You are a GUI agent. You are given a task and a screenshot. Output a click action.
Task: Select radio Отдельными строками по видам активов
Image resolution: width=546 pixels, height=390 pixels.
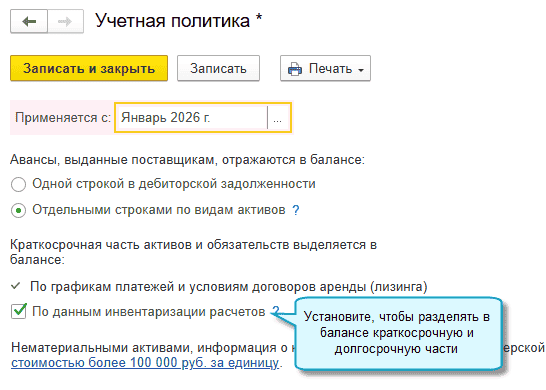(x=18, y=210)
